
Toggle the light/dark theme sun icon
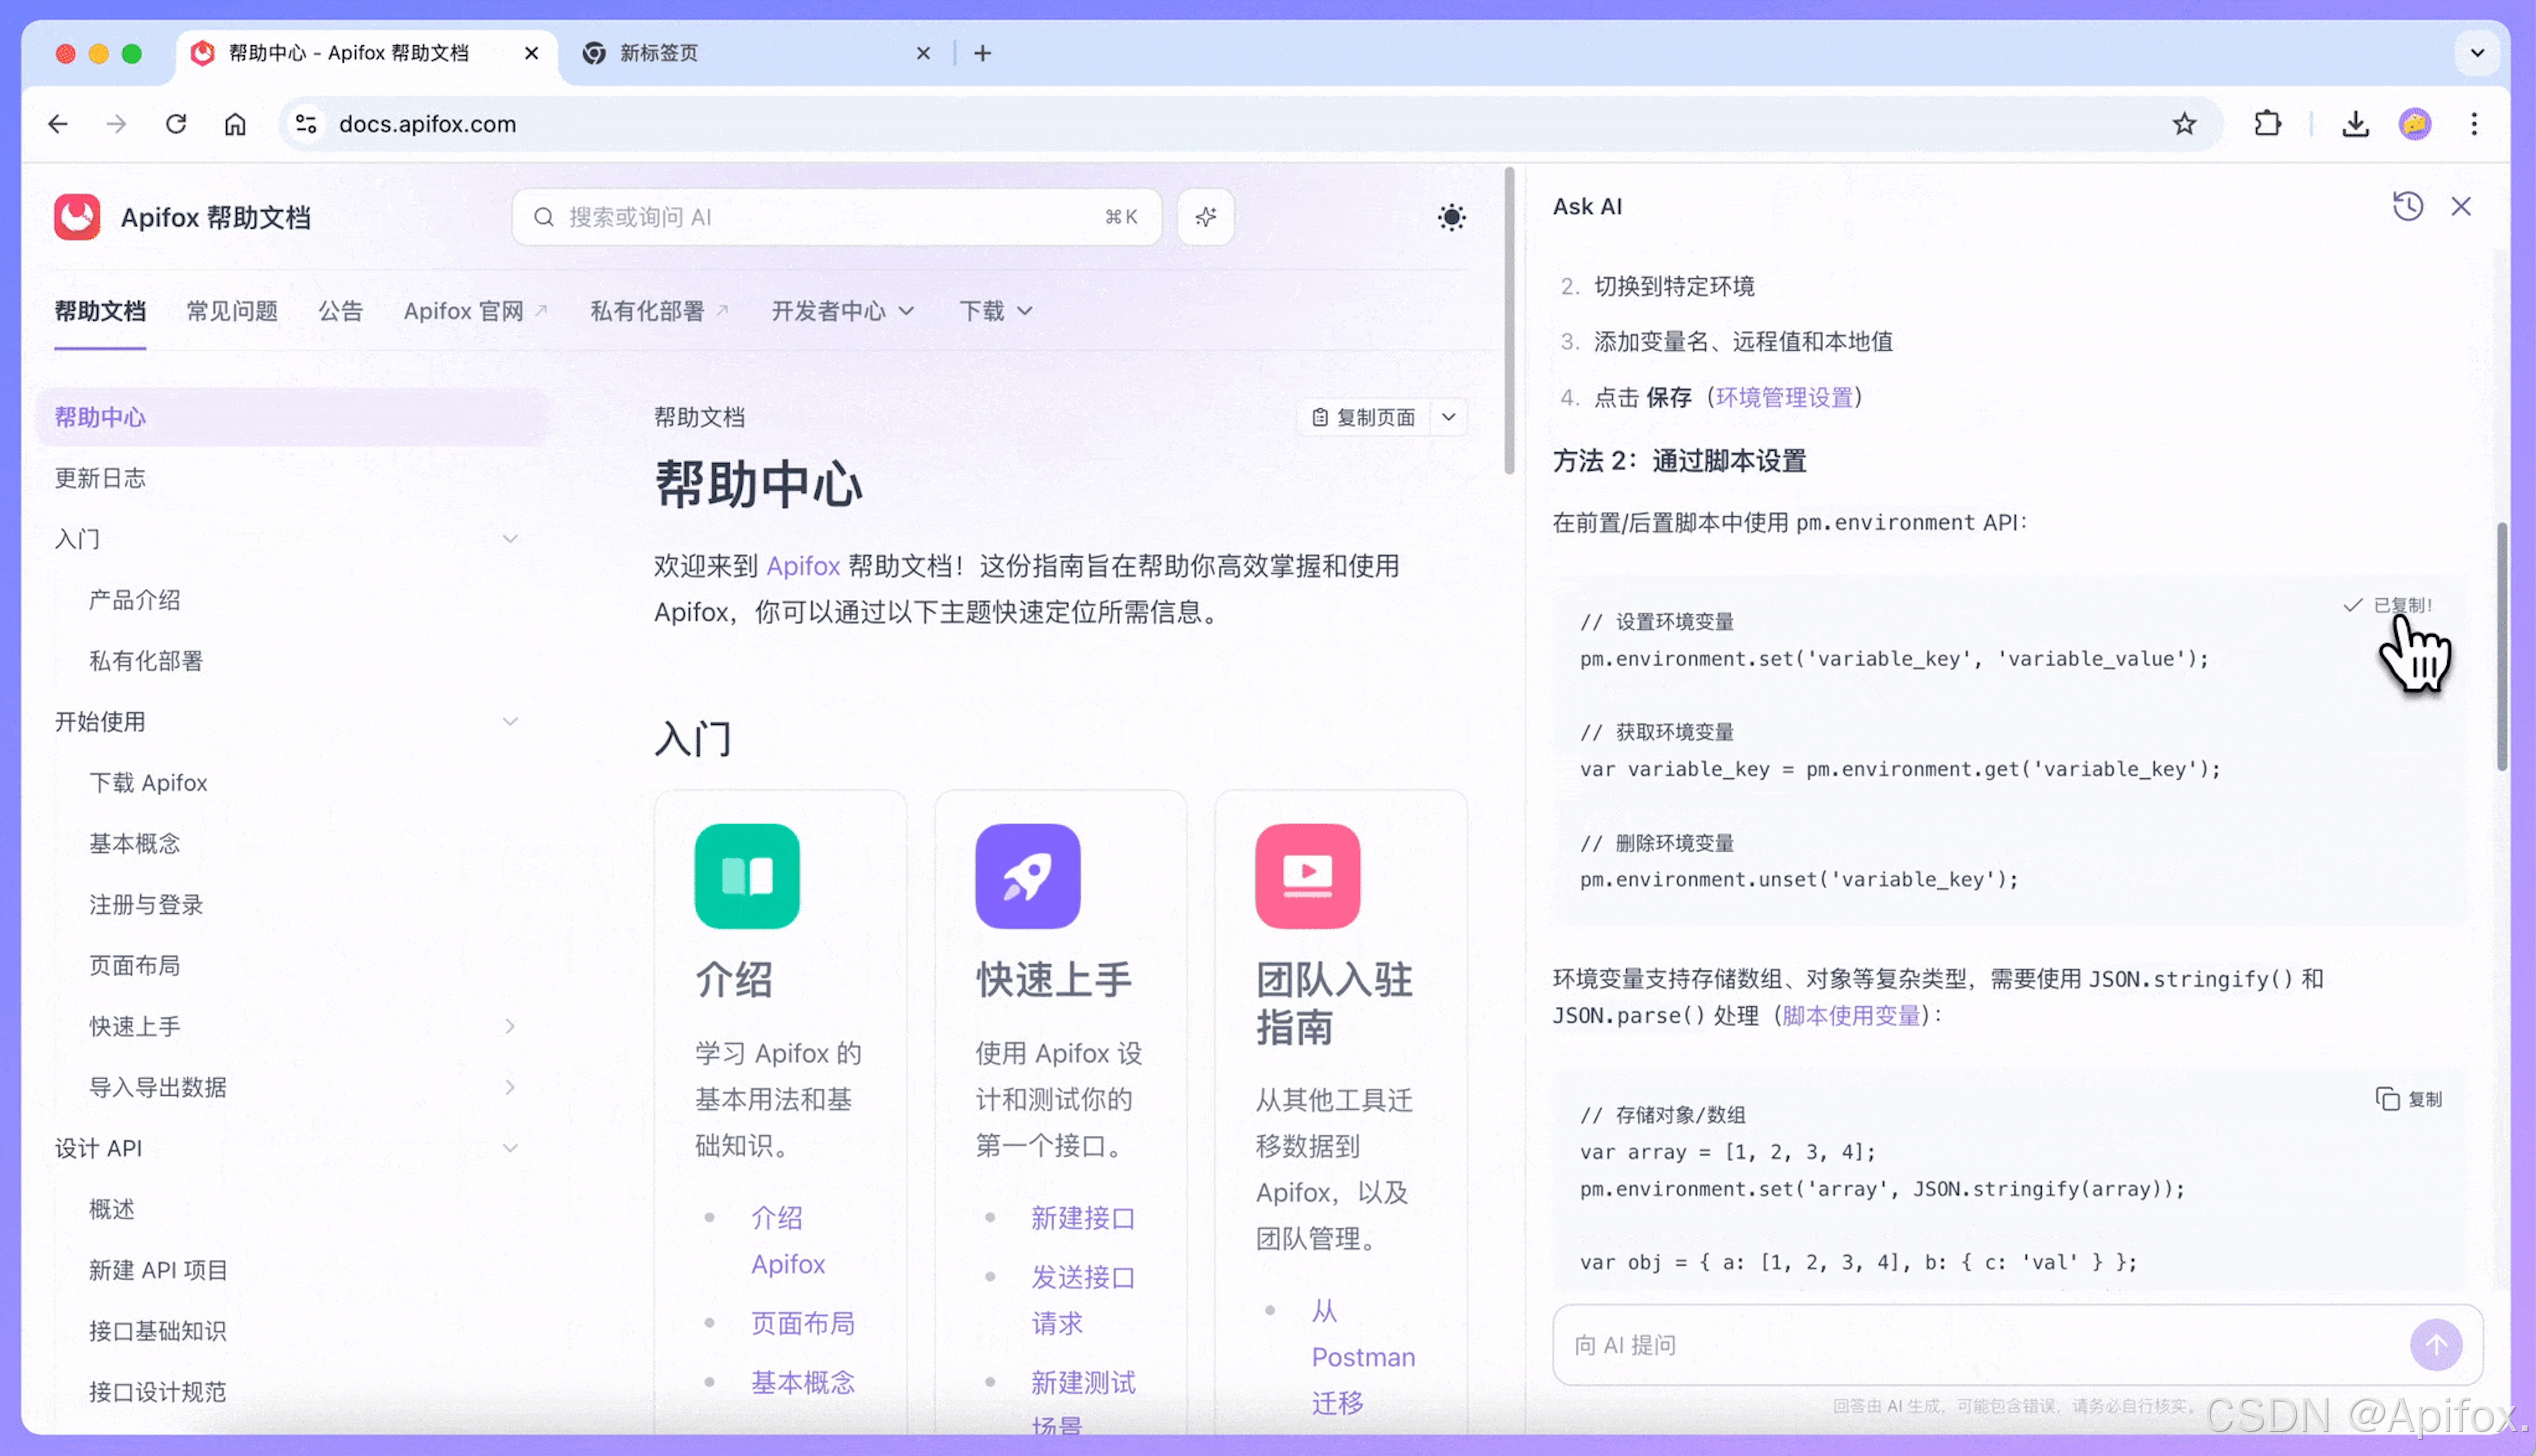pos(1451,217)
